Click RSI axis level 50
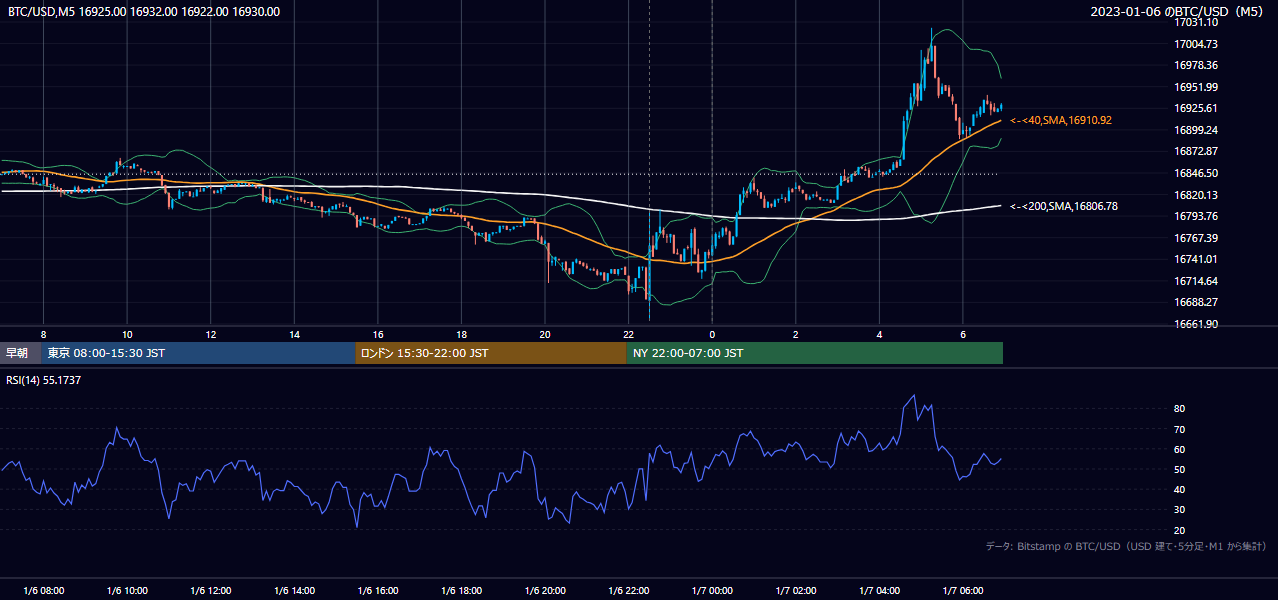Screen dimensions: 1278x600 point(1180,469)
